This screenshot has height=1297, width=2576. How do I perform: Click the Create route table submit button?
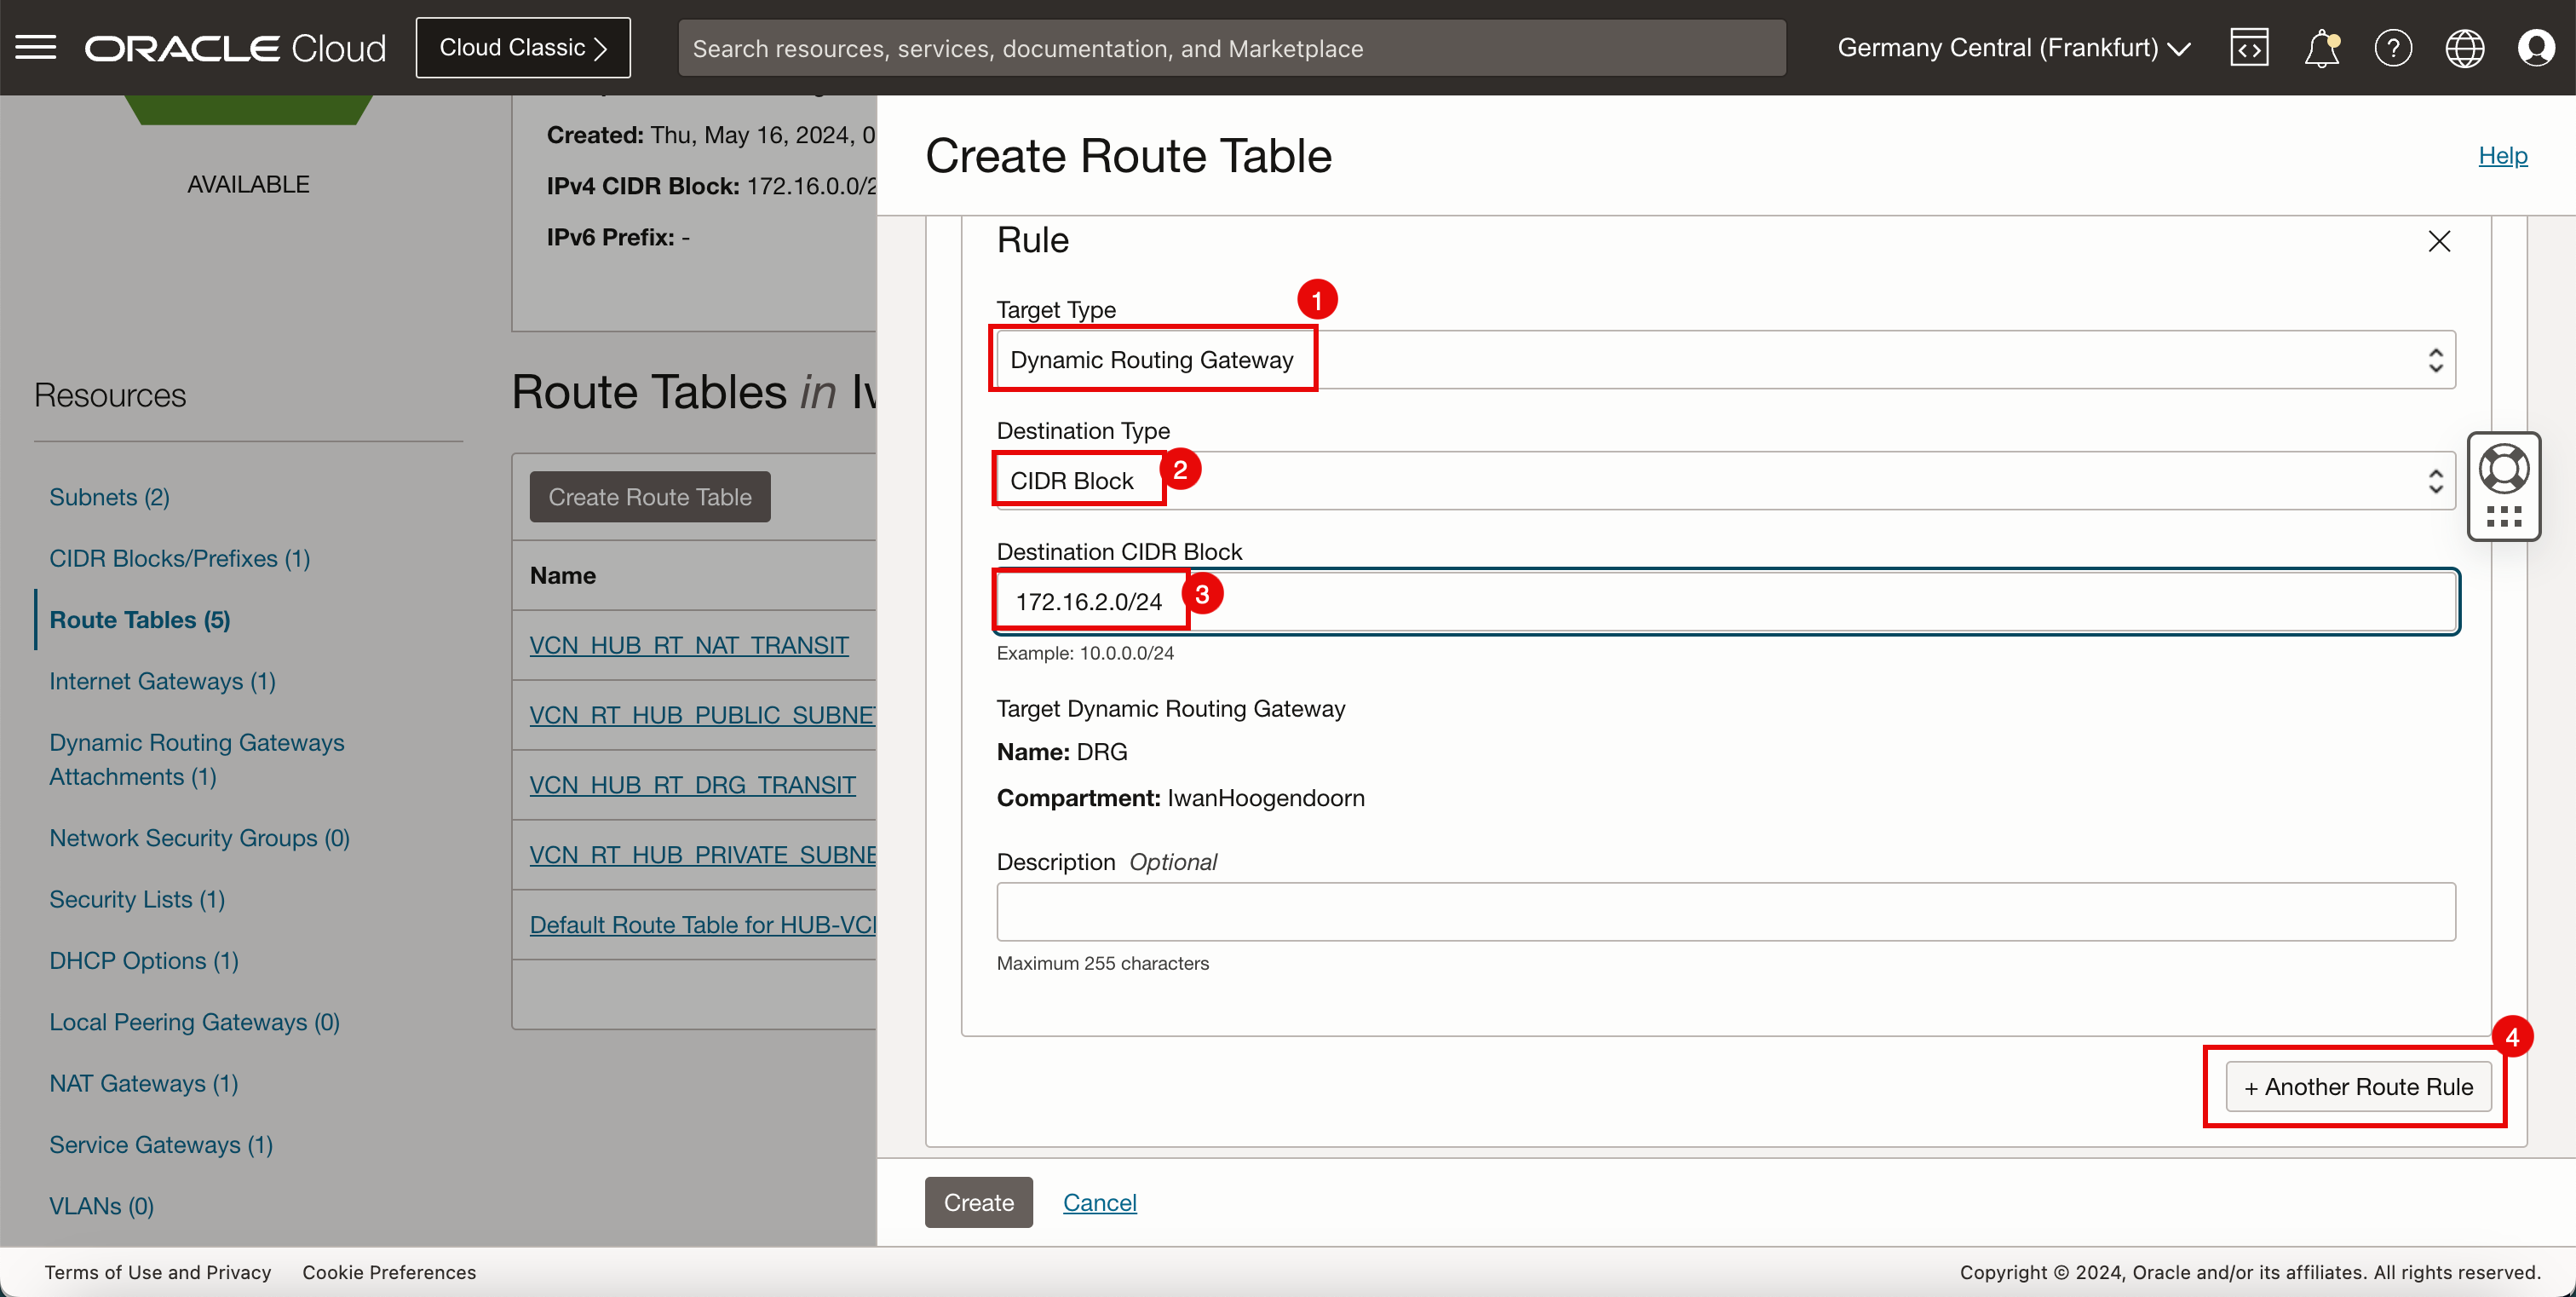coord(979,1202)
